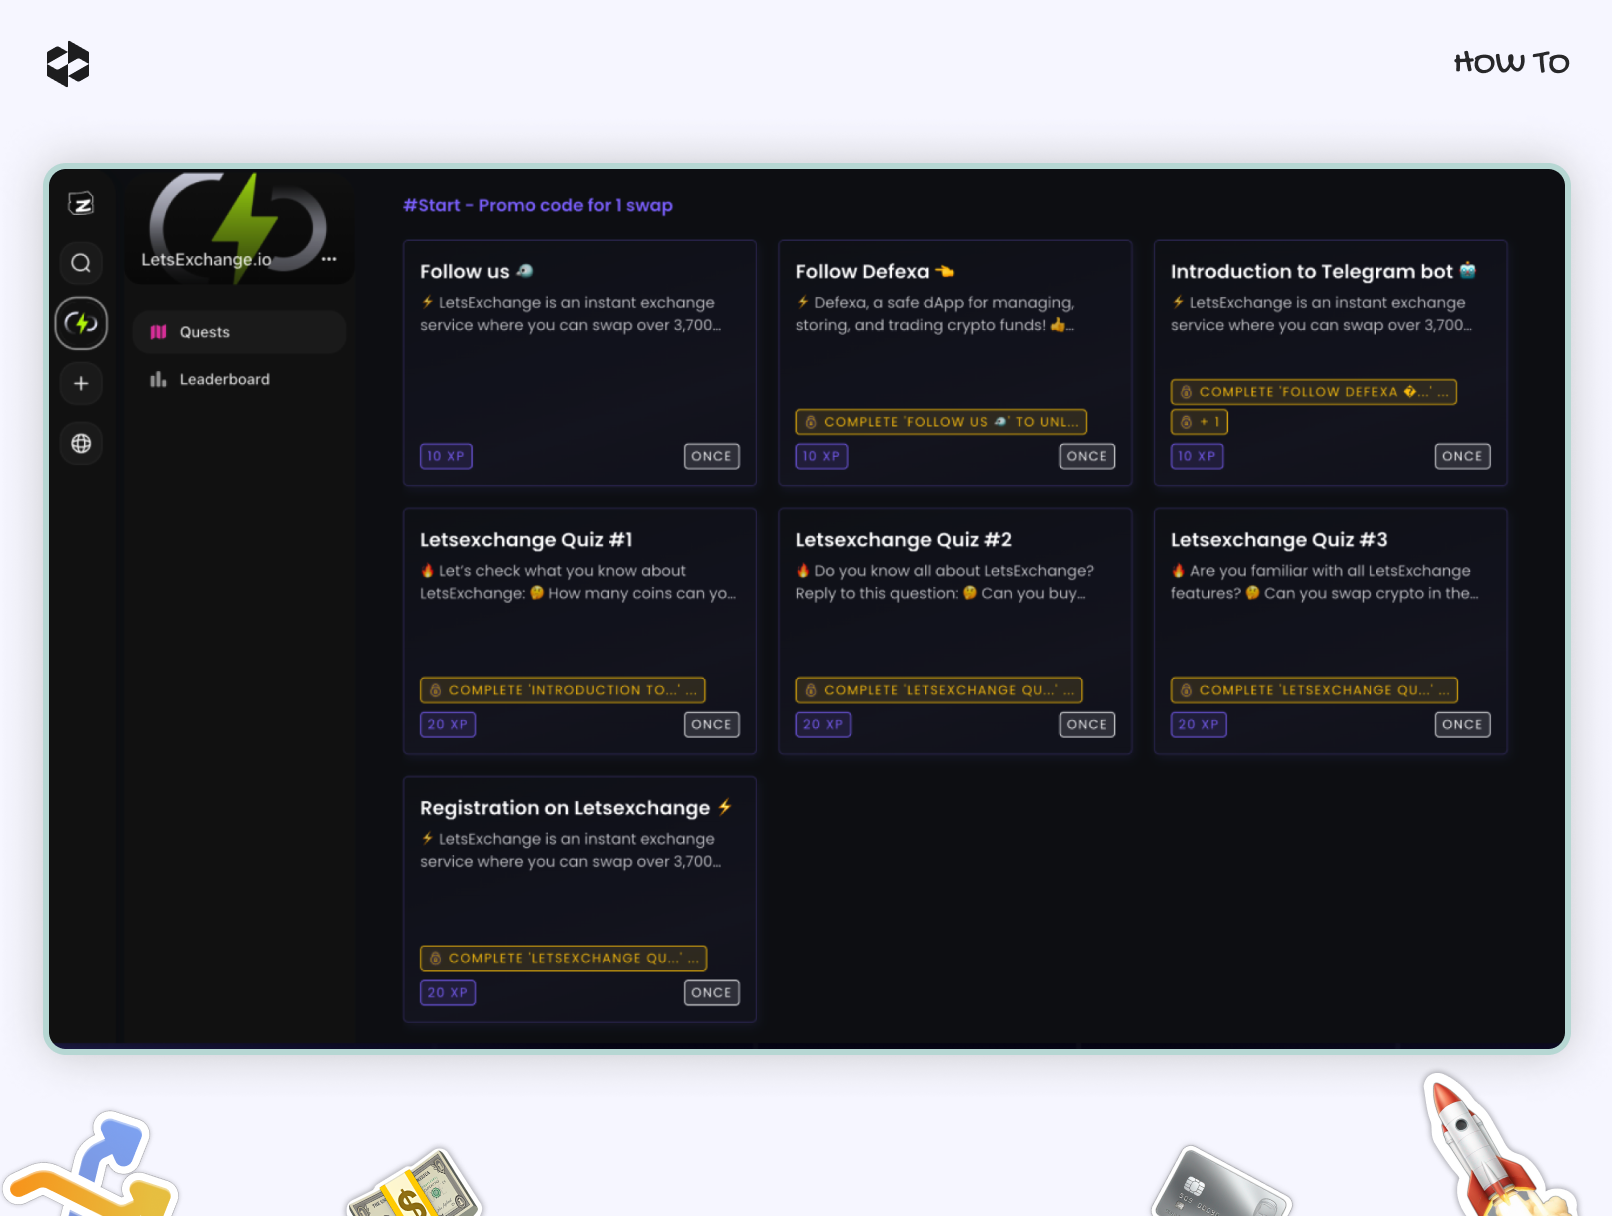Click the plus icon to add a community

(x=81, y=383)
